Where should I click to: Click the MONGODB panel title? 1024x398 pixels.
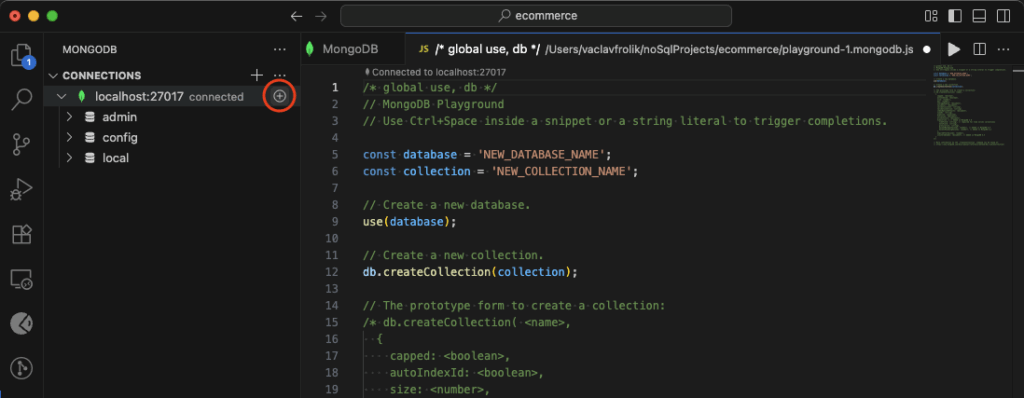click(89, 49)
